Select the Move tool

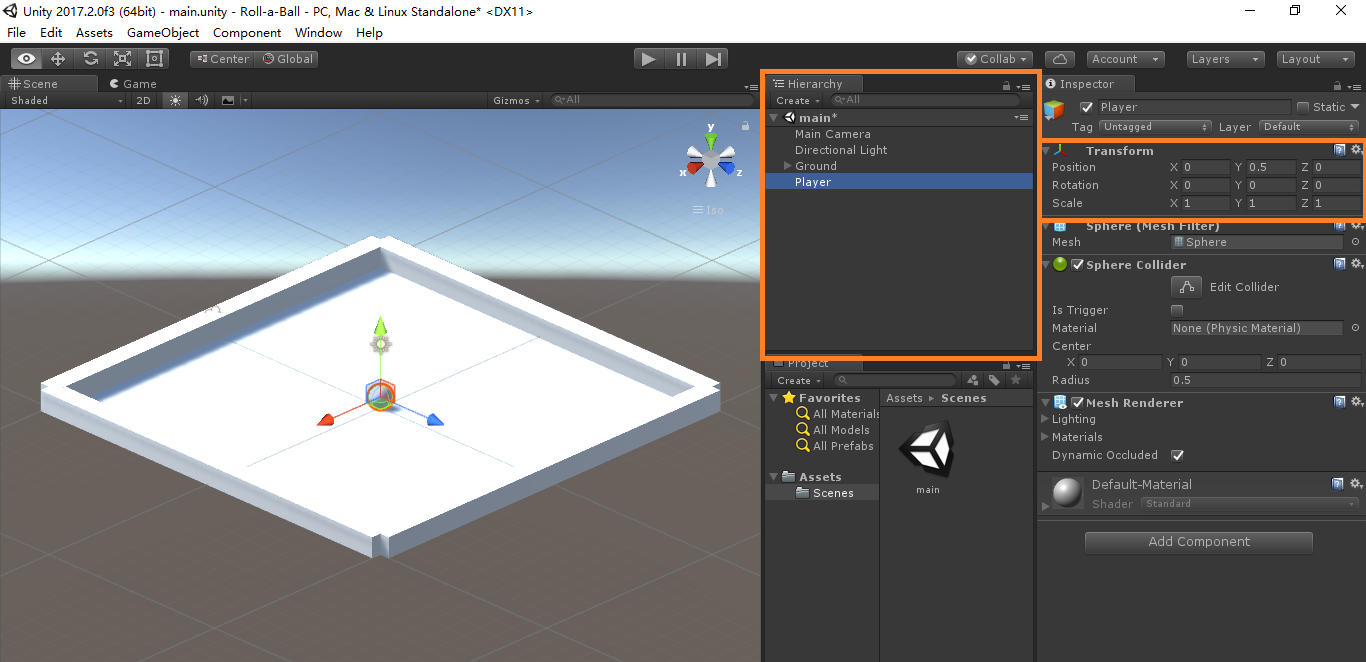coord(58,59)
